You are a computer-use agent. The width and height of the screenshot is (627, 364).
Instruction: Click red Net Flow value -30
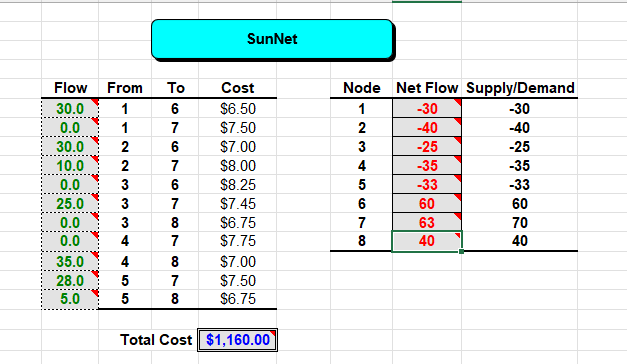[x=427, y=109]
